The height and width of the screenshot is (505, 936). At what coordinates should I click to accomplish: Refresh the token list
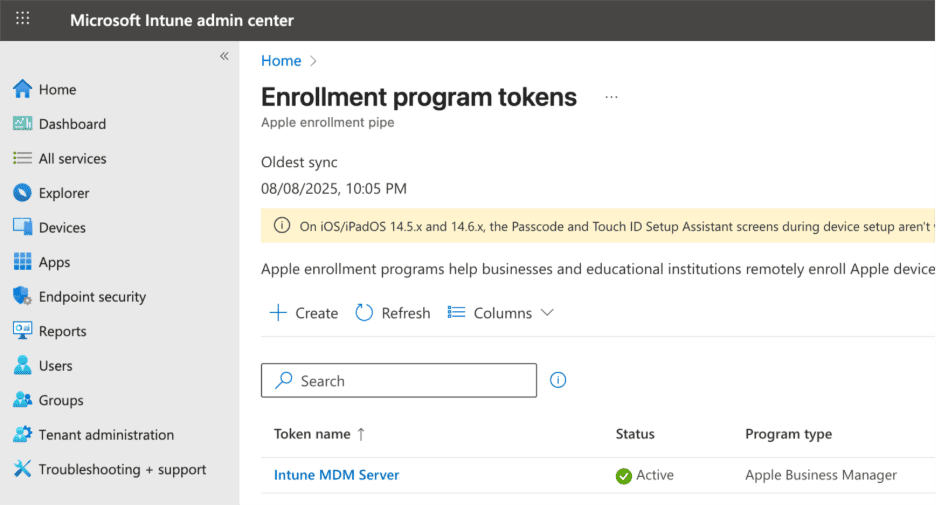[393, 313]
